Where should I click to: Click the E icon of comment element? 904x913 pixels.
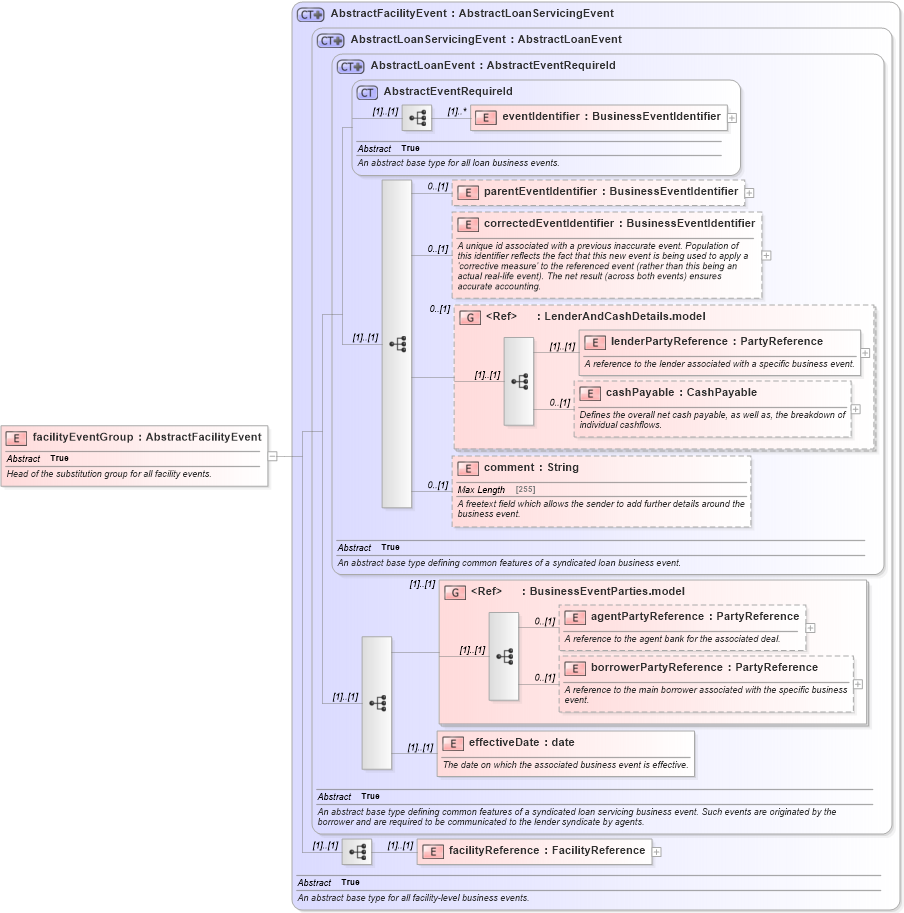466,468
